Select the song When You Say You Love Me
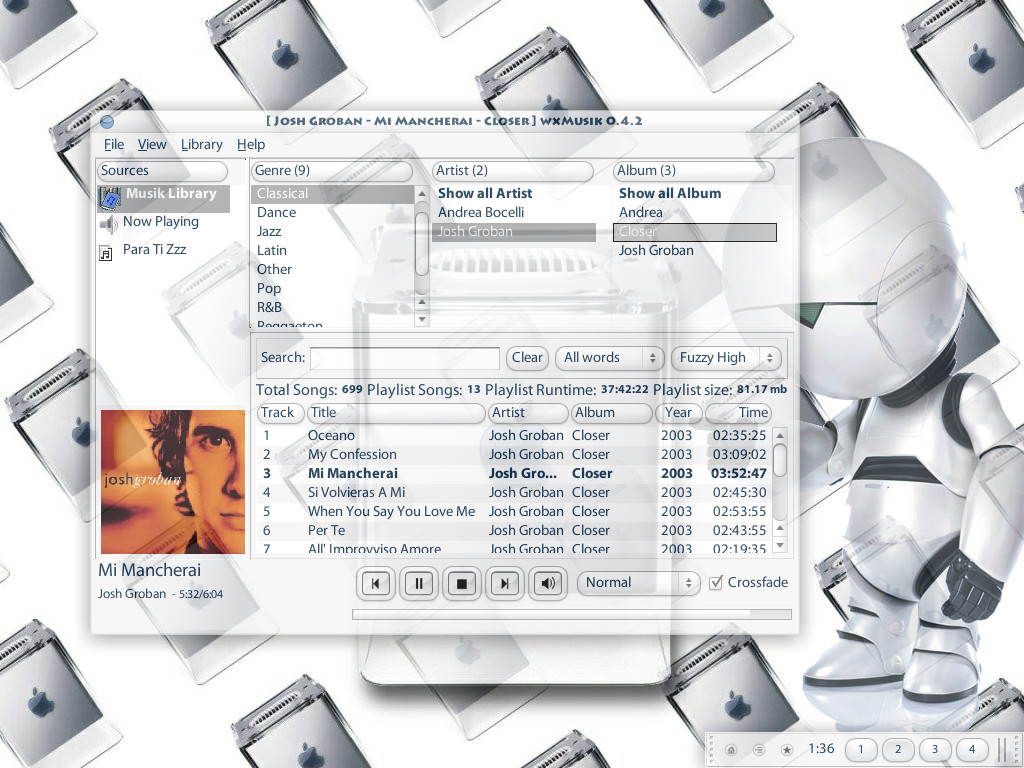Screen dimensions: 1024x768 click(514, 511)
